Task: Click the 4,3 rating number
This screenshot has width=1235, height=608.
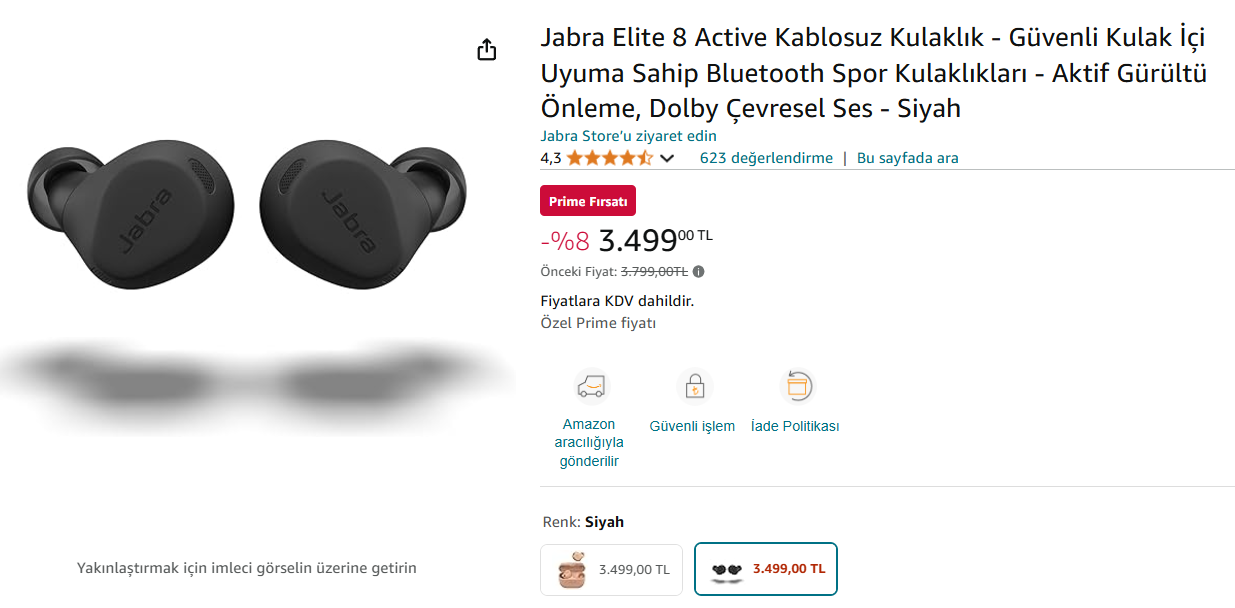Action: point(551,158)
